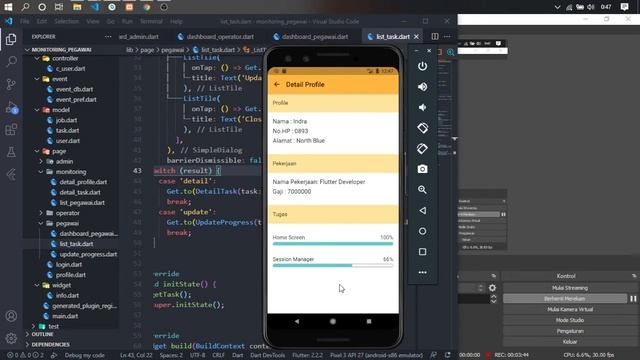Take emulator screenshot with camera icon
Screen dimensions: 640x360
(x=422, y=169)
